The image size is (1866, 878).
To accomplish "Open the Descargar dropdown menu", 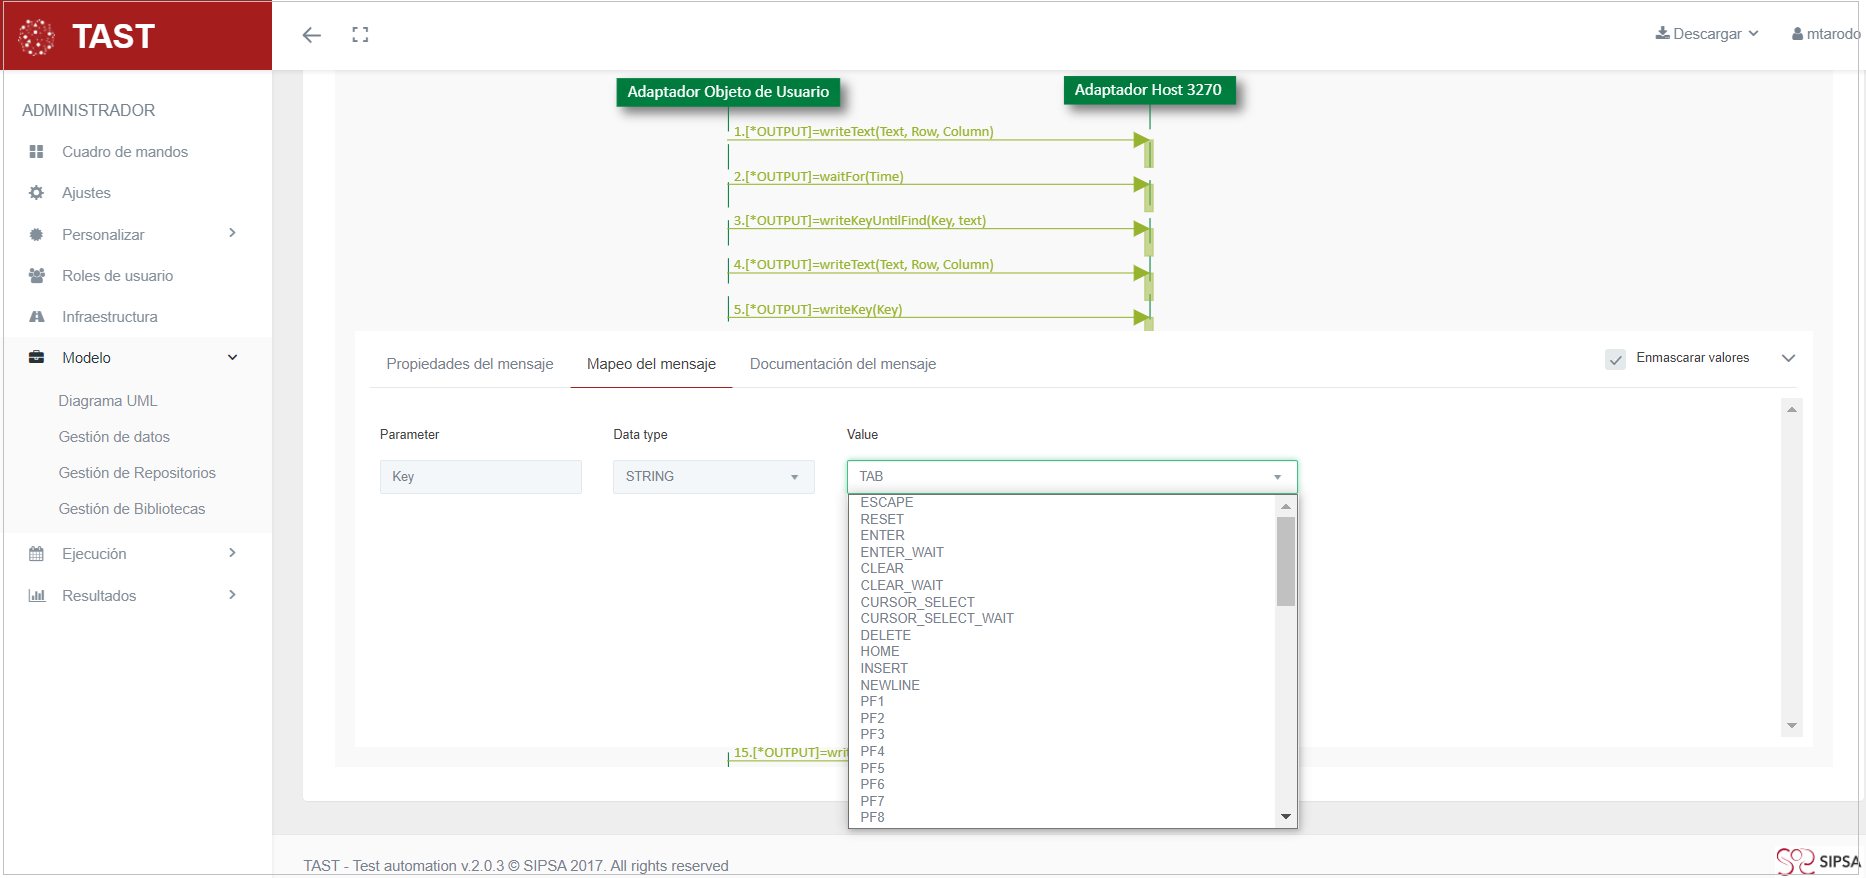I will 1707,34.
